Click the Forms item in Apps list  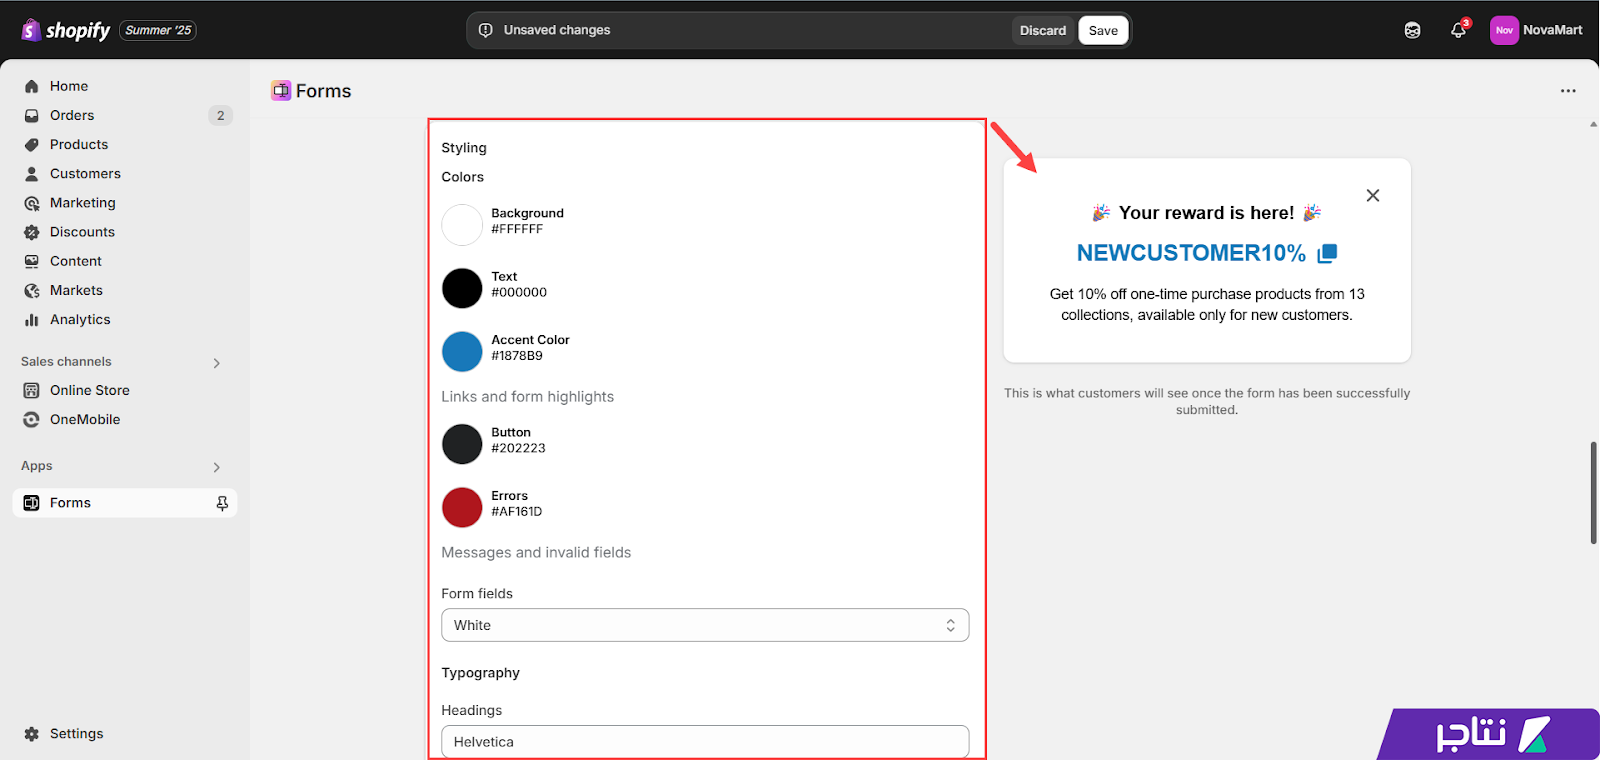click(125, 503)
